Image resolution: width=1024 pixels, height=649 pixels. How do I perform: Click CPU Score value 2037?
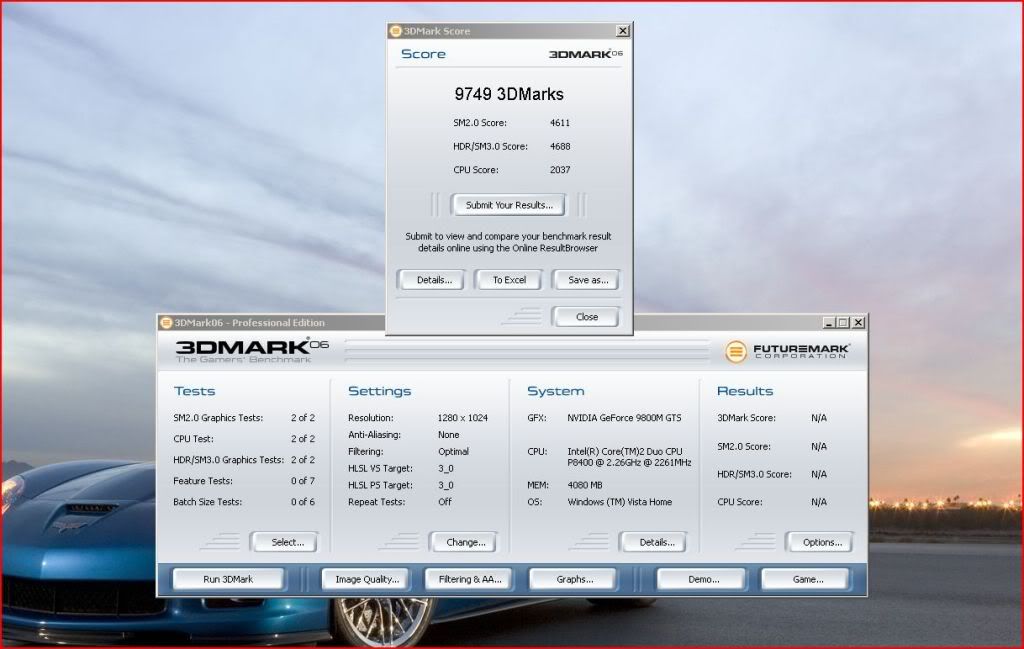[560, 170]
